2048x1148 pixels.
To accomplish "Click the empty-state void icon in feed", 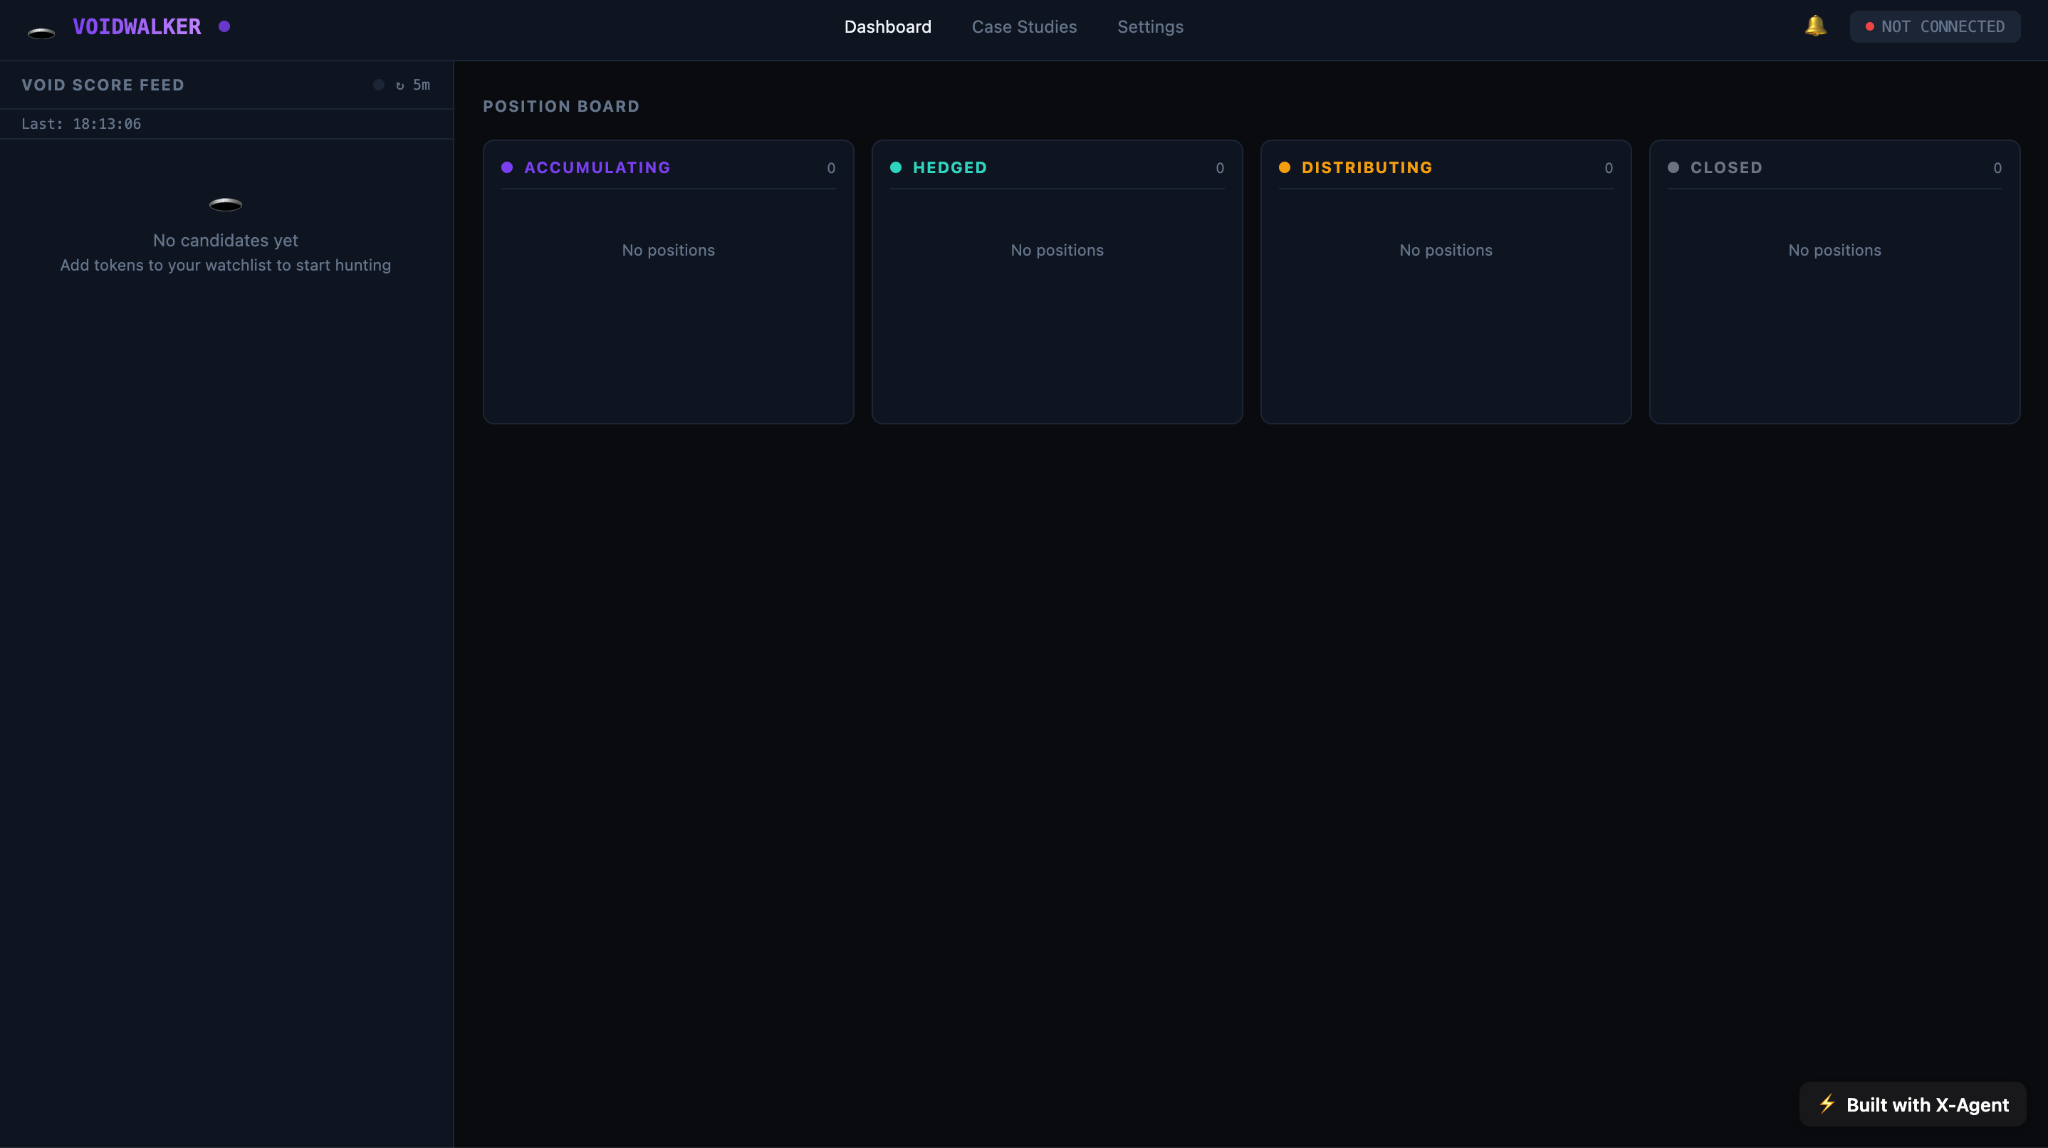I will [225, 204].
